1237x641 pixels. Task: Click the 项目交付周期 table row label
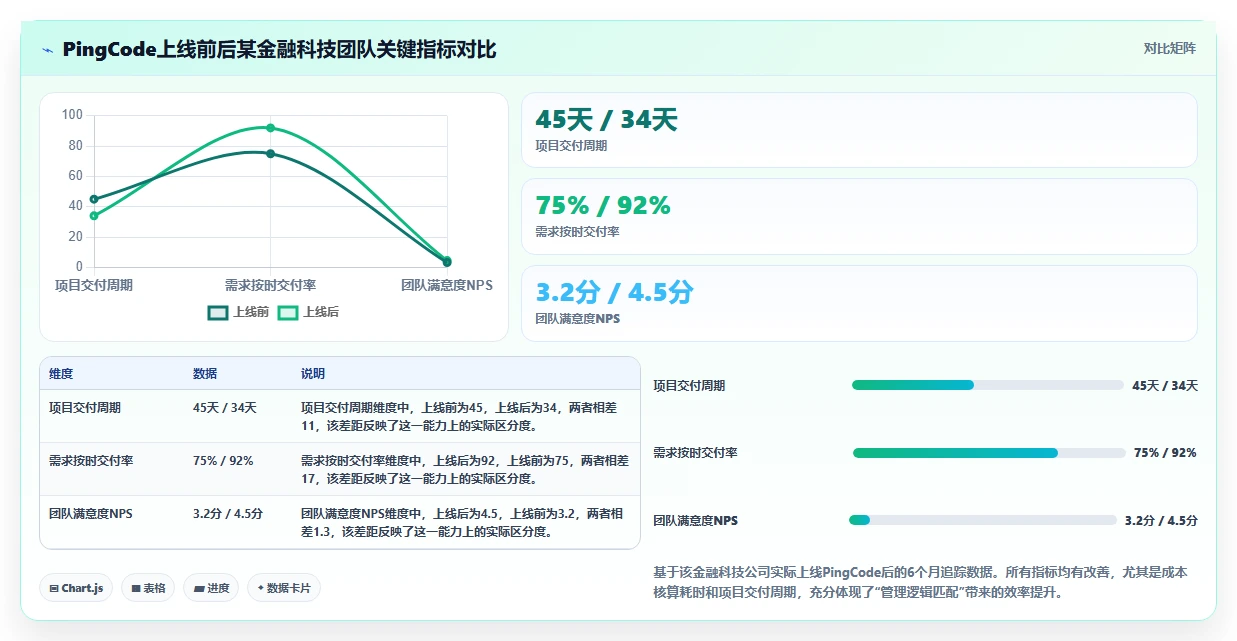pos(85,408)
